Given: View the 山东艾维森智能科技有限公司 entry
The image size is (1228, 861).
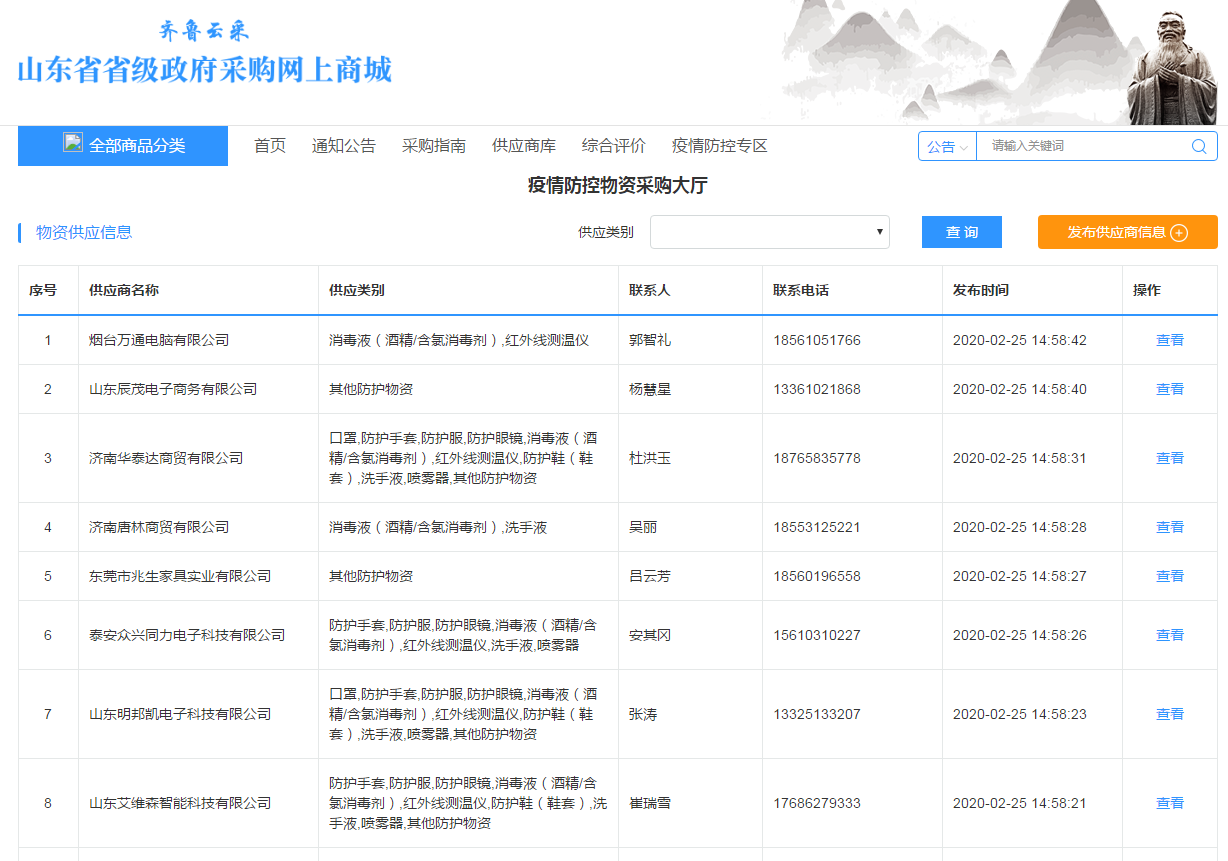Looking at the screenshot, I should [x=1169, y=803].
